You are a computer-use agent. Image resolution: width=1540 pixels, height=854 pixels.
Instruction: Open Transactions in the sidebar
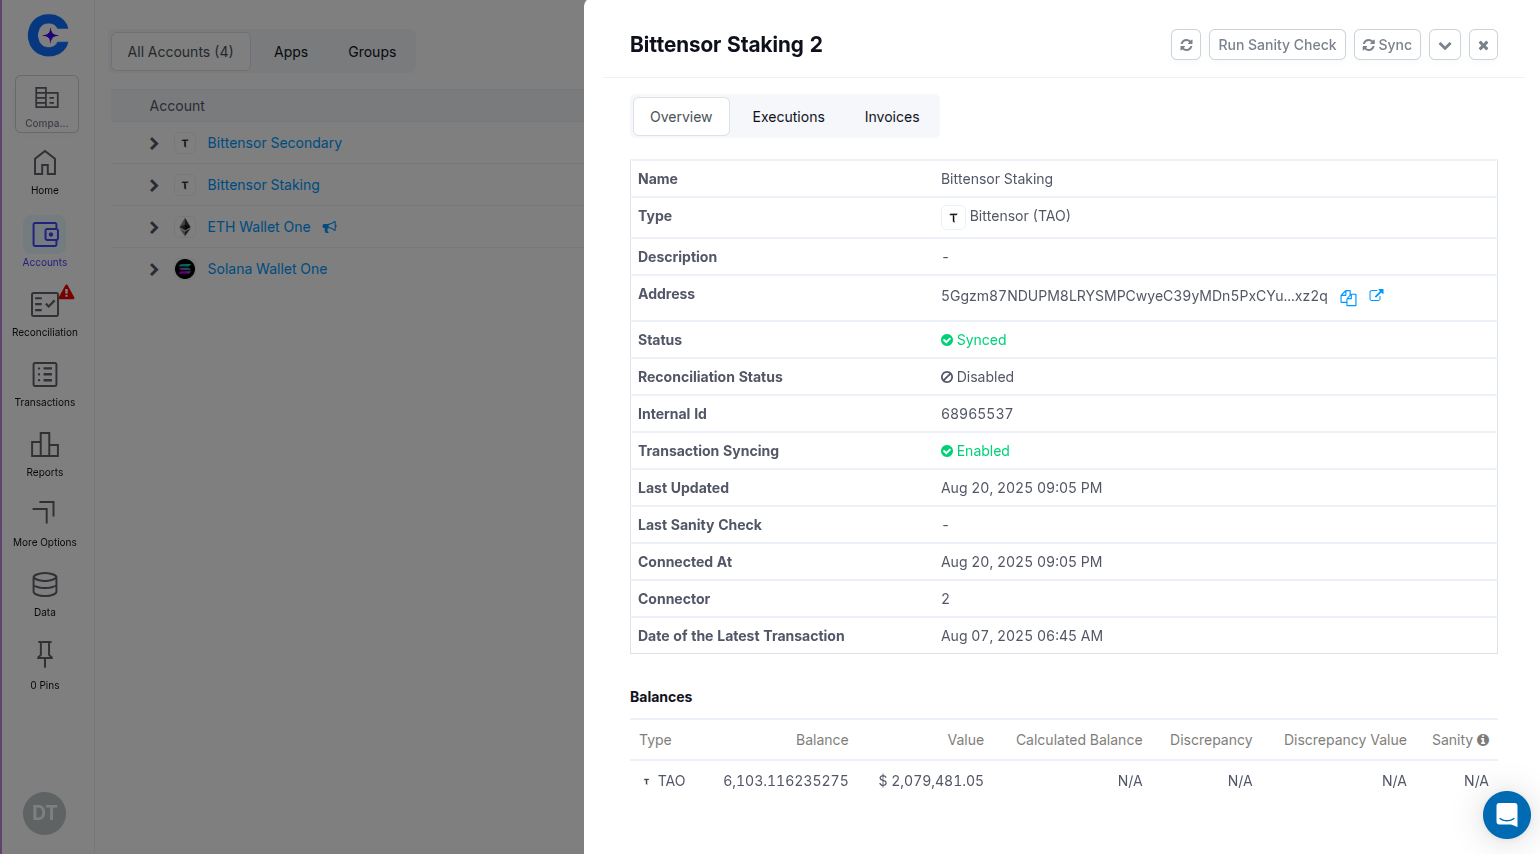[x=45, y=384]
